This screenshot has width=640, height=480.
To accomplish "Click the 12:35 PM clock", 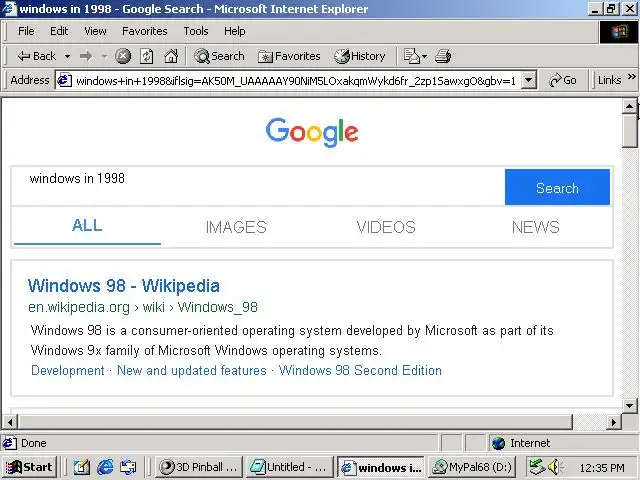I will coord(602,468).
